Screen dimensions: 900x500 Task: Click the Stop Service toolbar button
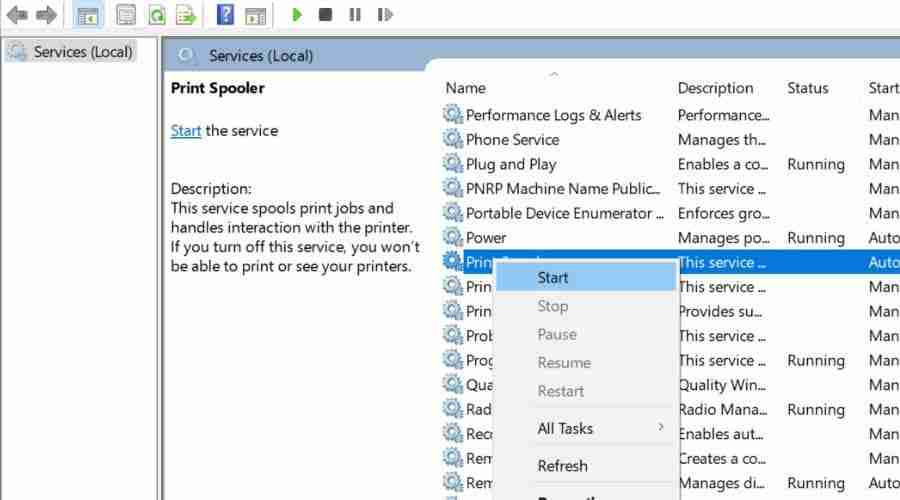tap(325, 14)
